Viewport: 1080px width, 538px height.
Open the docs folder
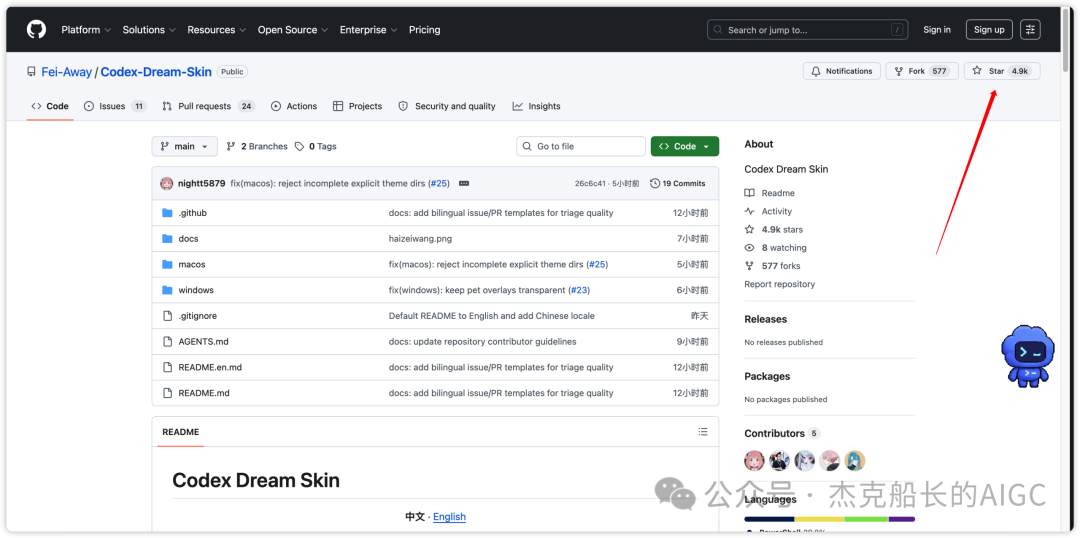click(x=188, y=238)
